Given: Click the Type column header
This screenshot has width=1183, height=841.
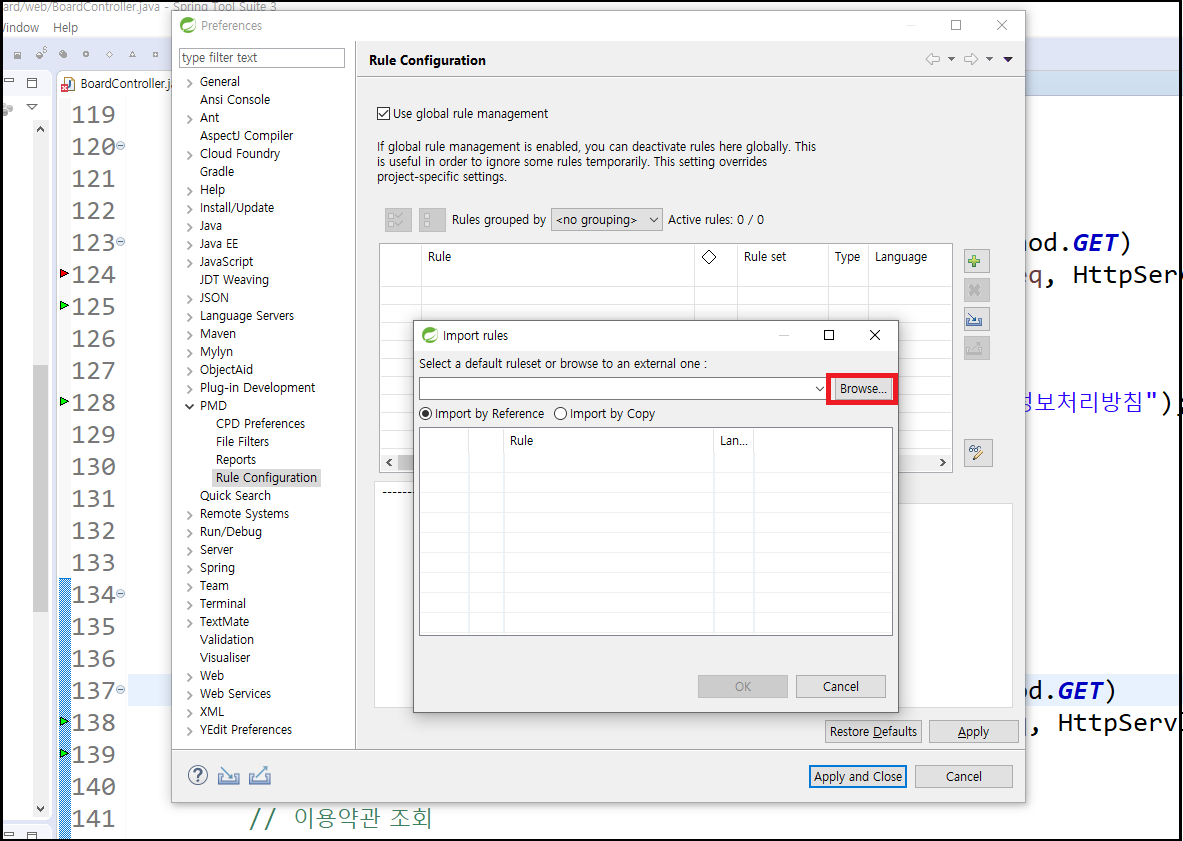Looking at the screenshot, I should (848, 257).
